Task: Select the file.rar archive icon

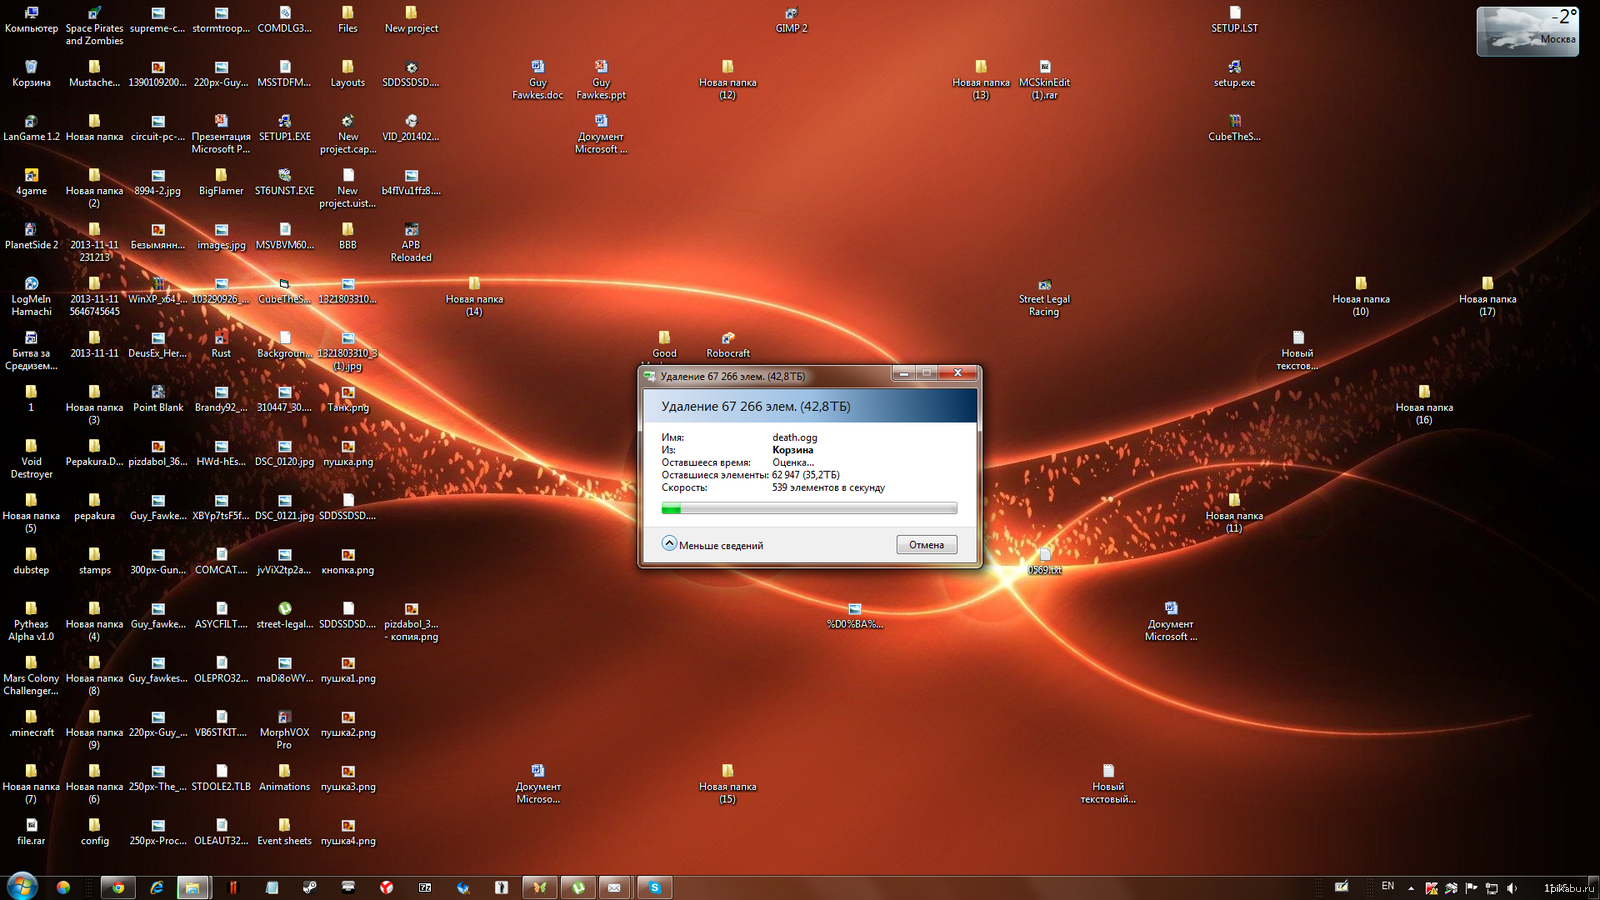Action: point(31,832)
